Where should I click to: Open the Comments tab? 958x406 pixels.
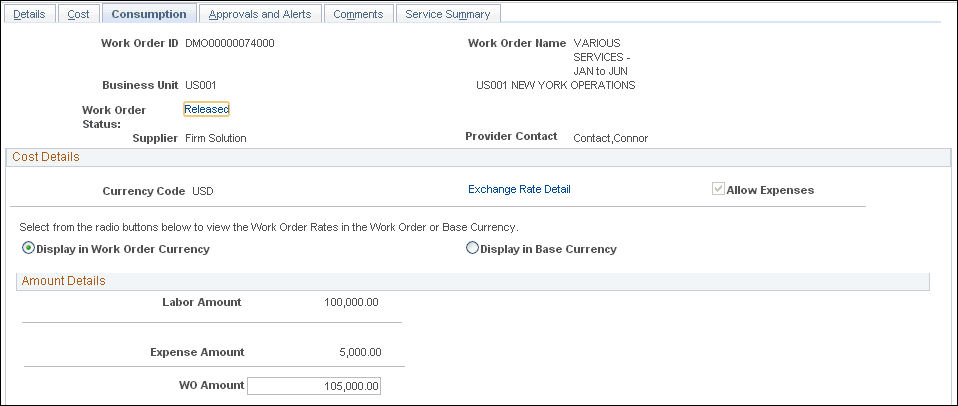[x=358, y=14]
